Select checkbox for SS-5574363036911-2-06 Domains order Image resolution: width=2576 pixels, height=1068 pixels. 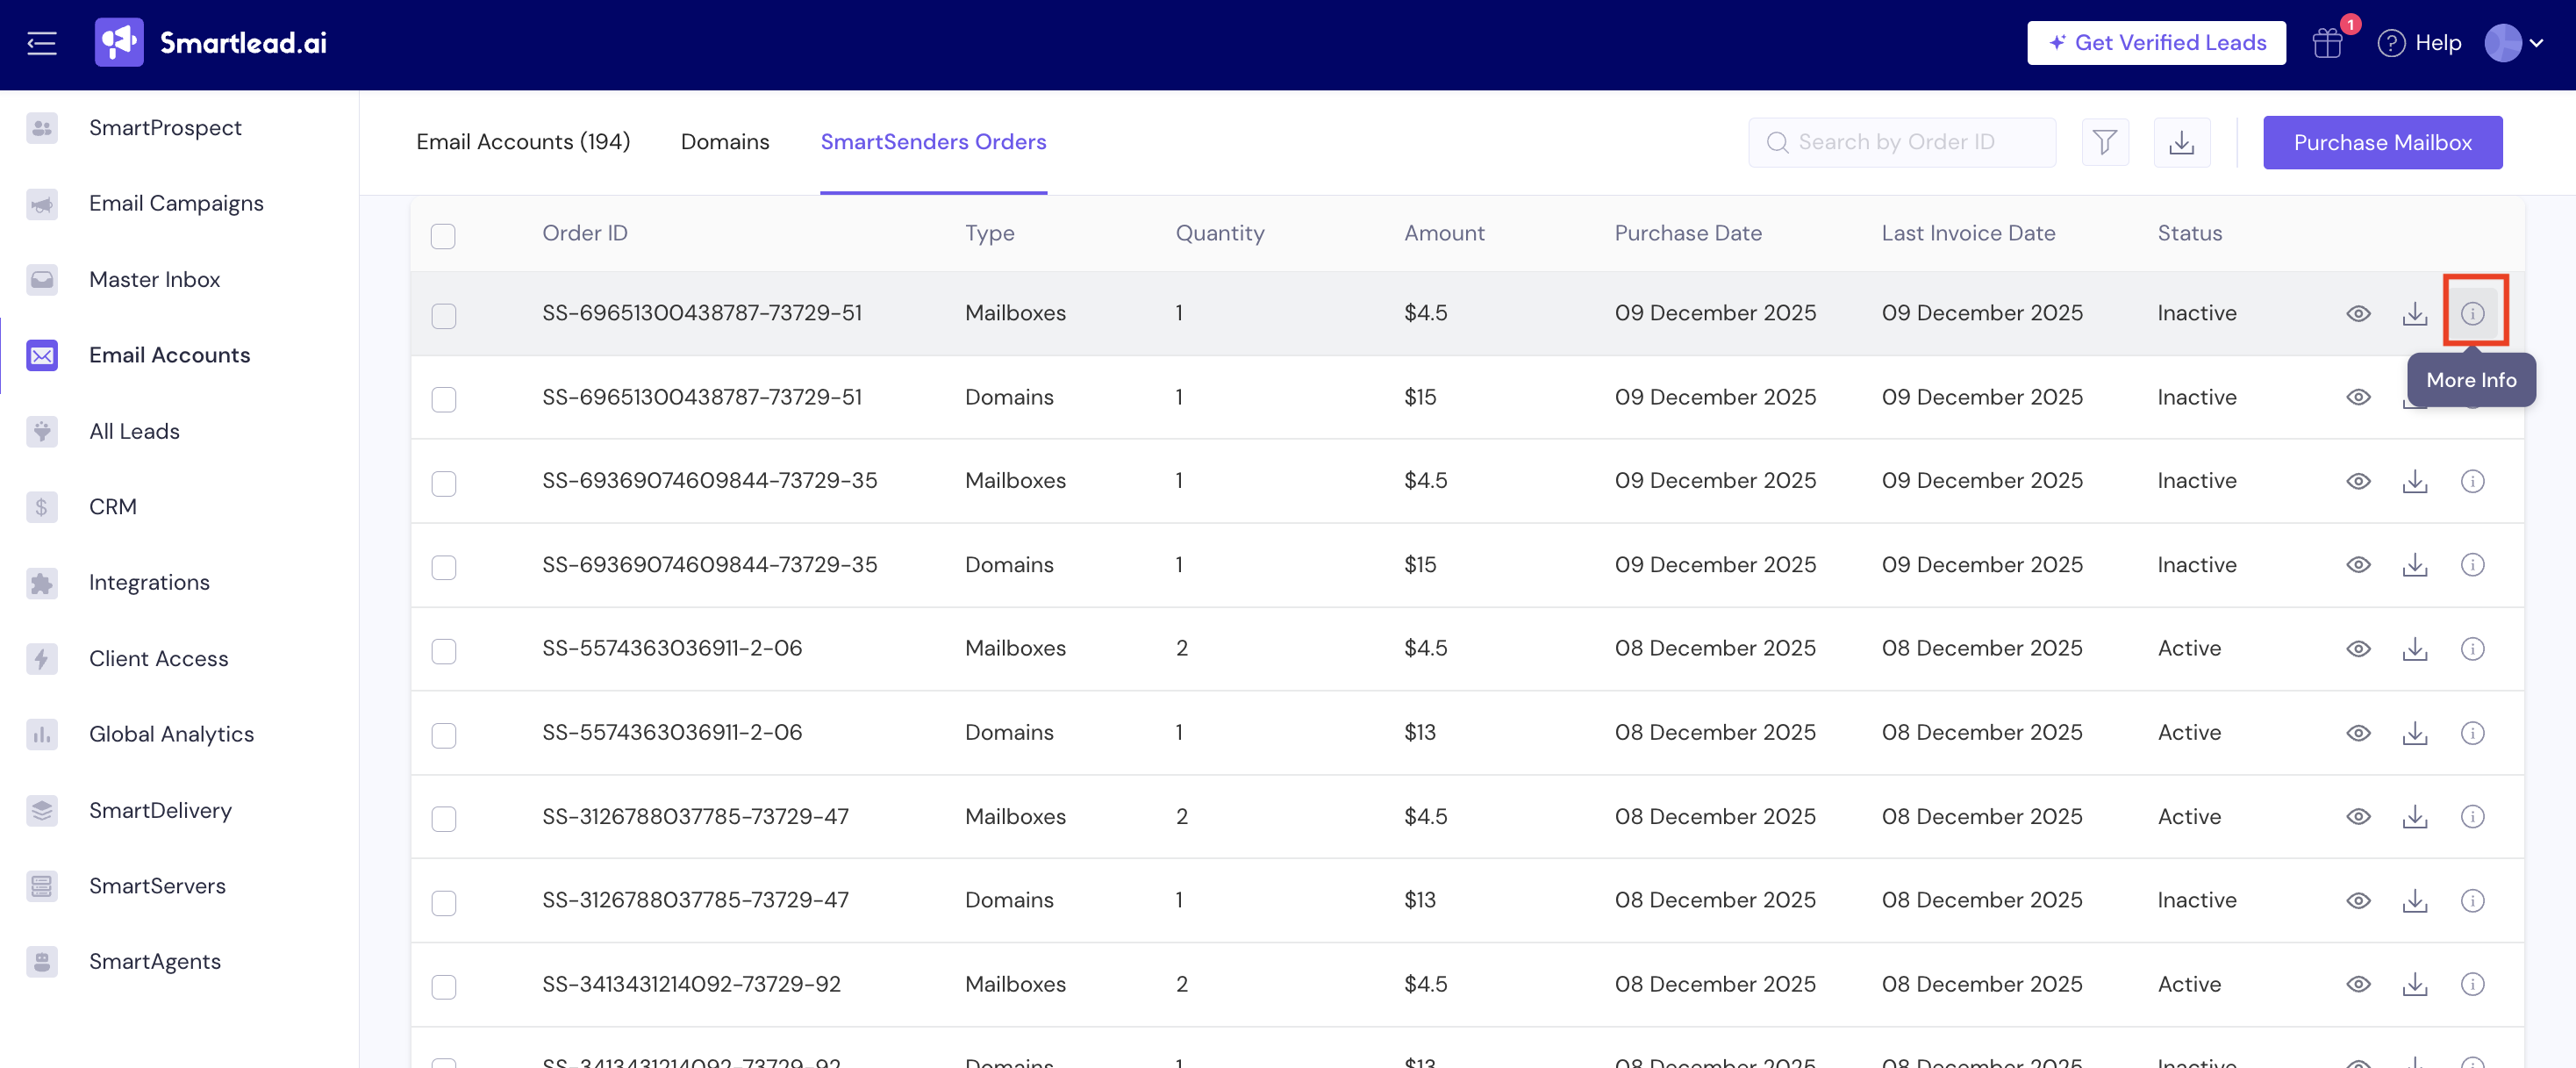point(443,735)
